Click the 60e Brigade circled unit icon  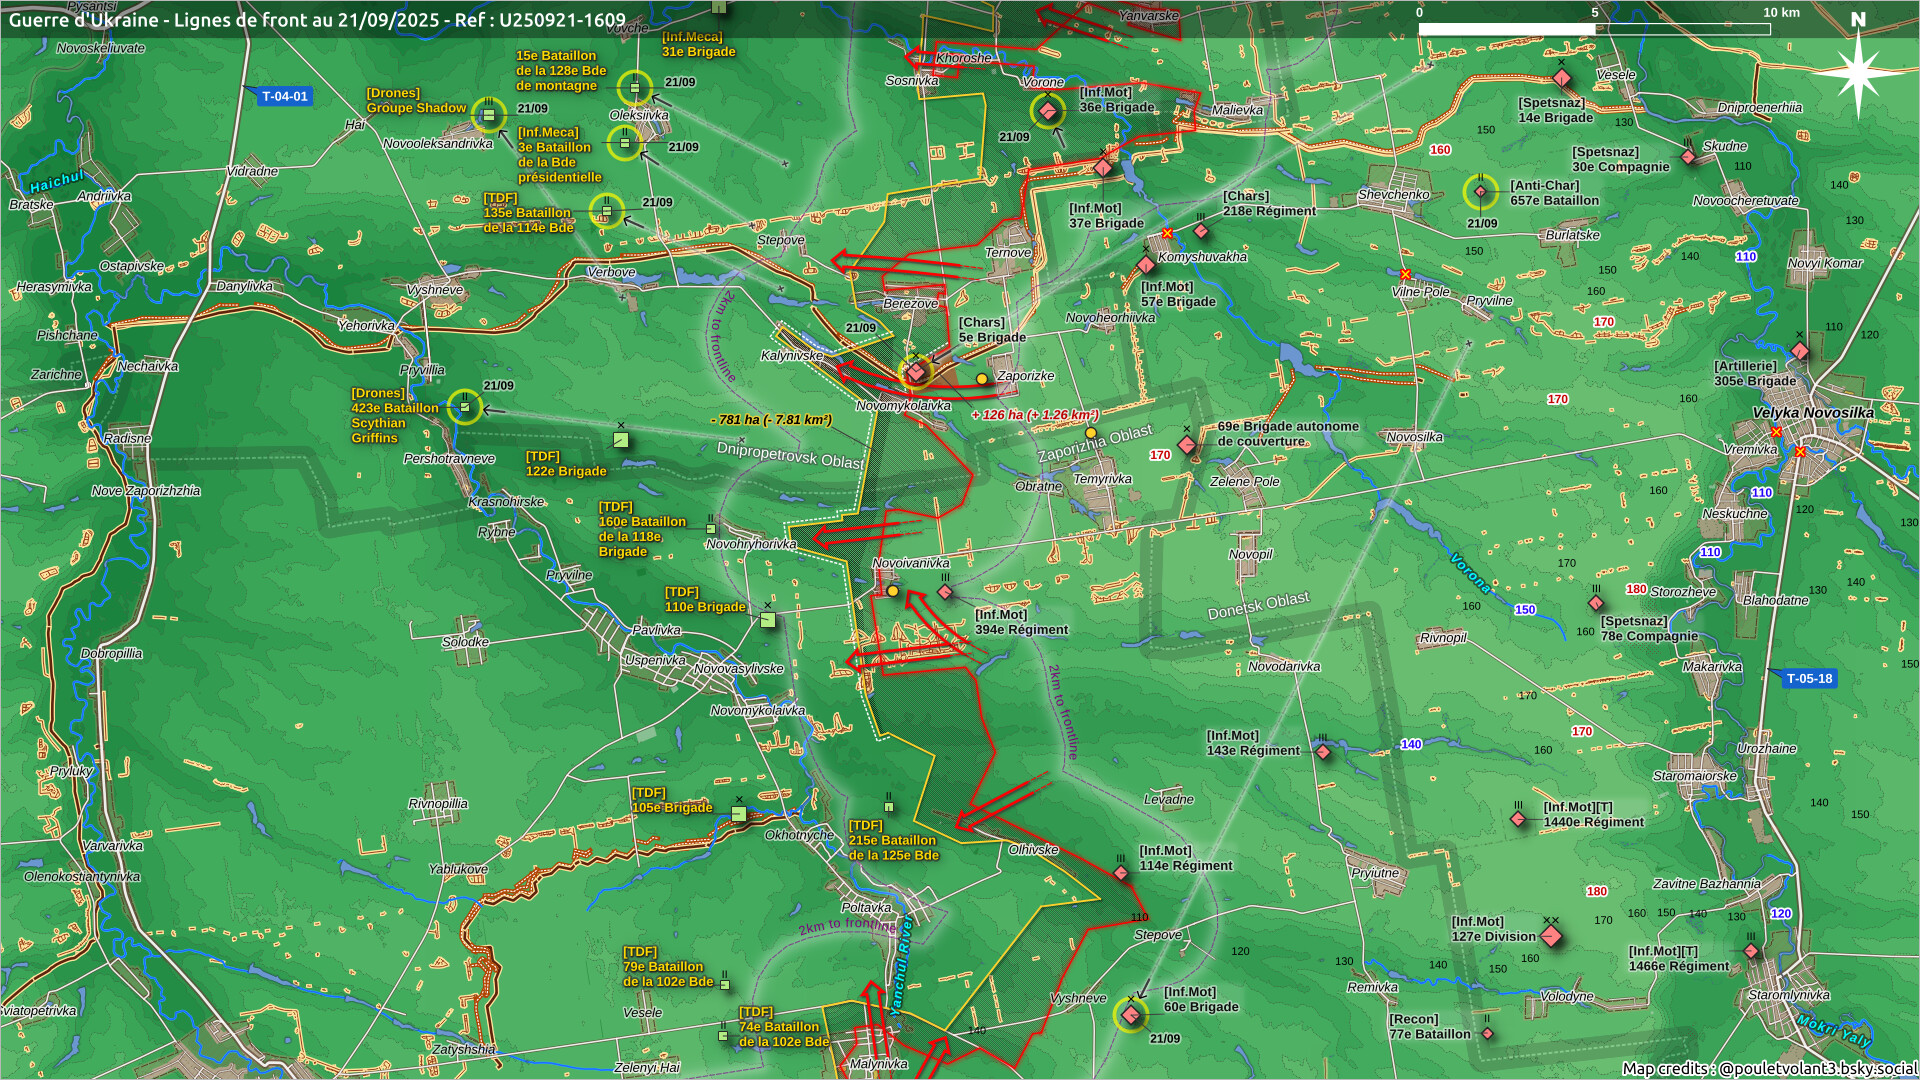coord(1131,1016)
